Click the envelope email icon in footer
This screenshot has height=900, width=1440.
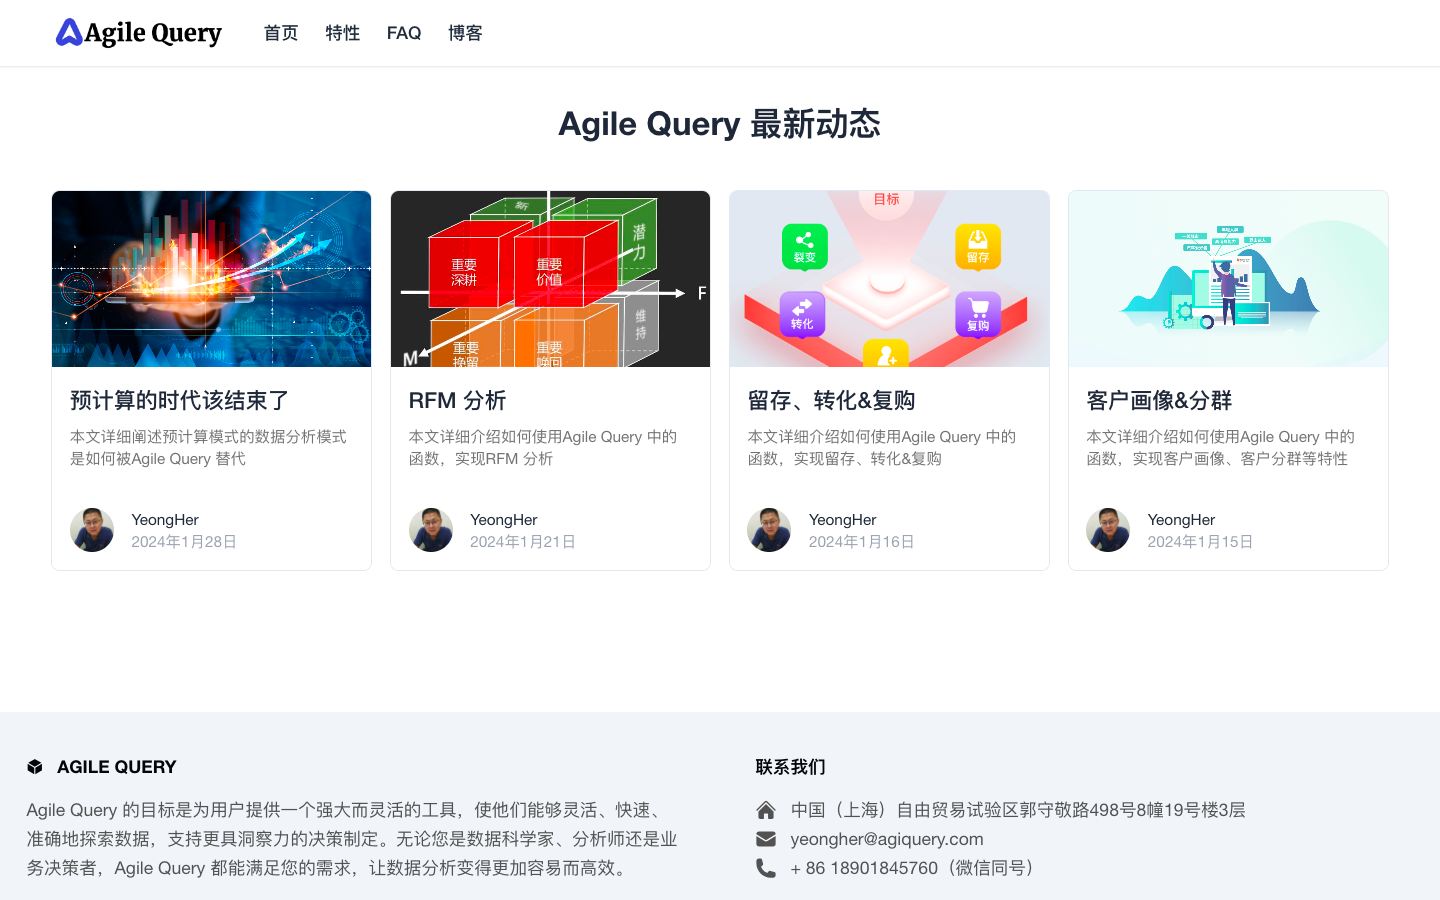766,839
